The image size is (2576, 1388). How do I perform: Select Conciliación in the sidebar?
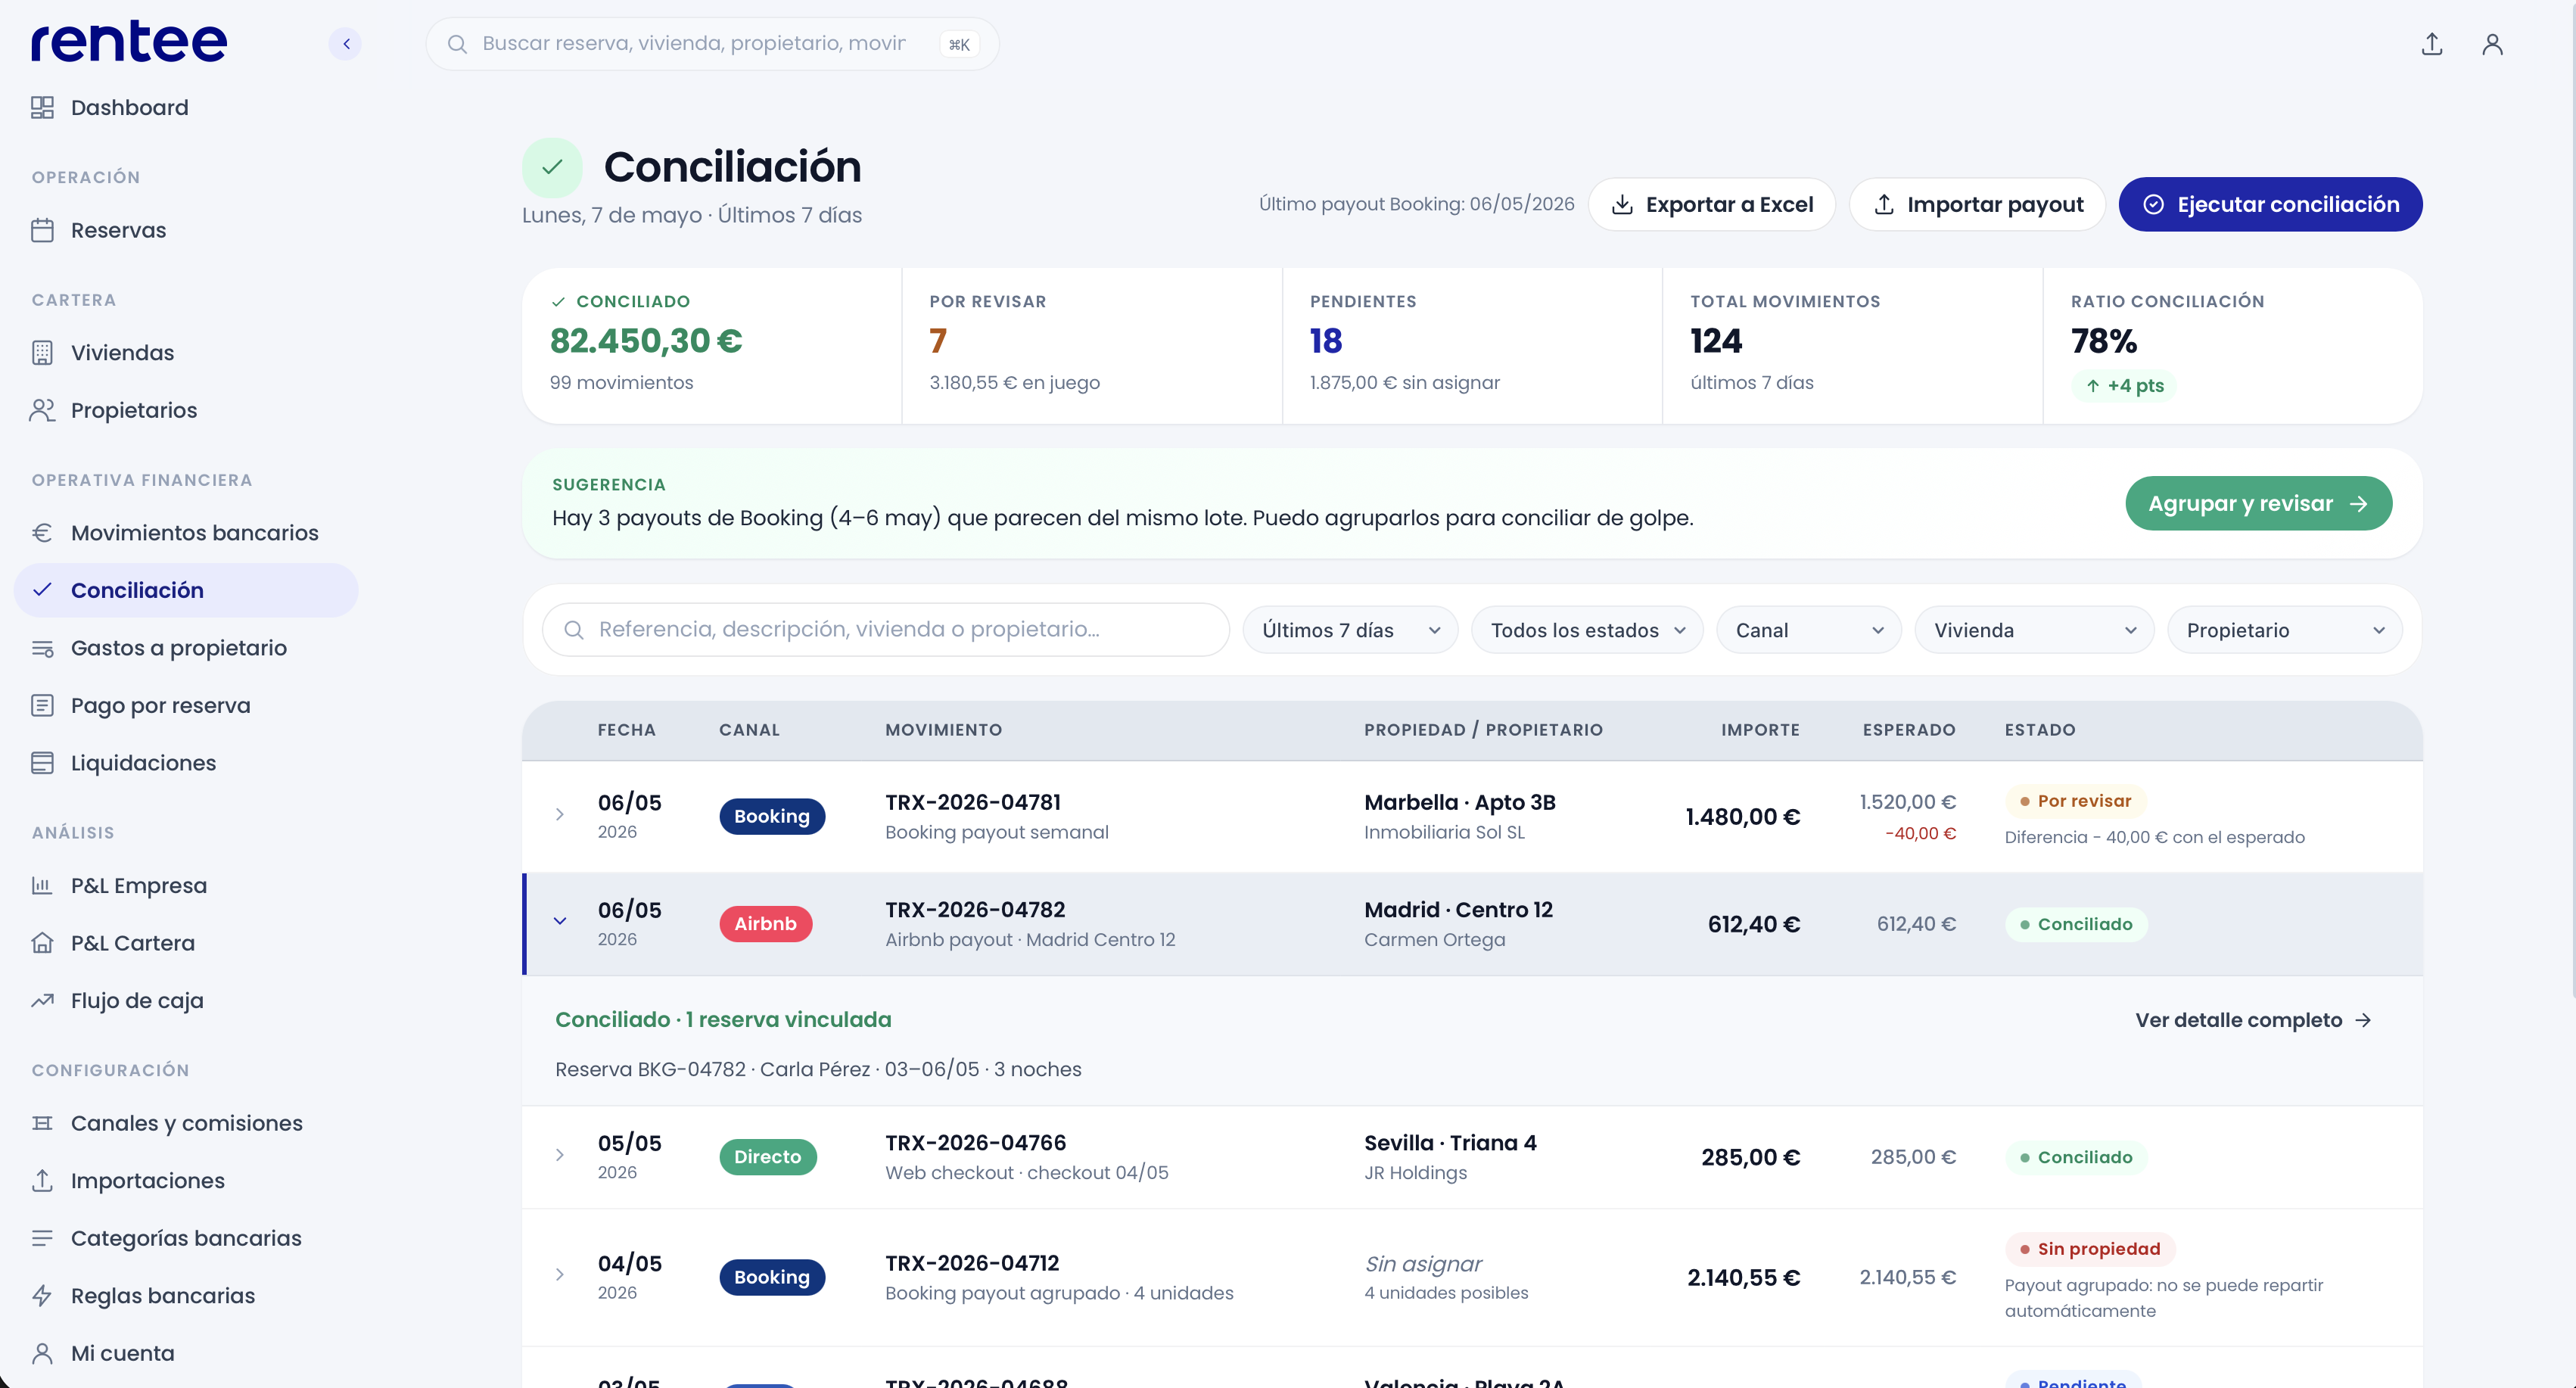186,590
